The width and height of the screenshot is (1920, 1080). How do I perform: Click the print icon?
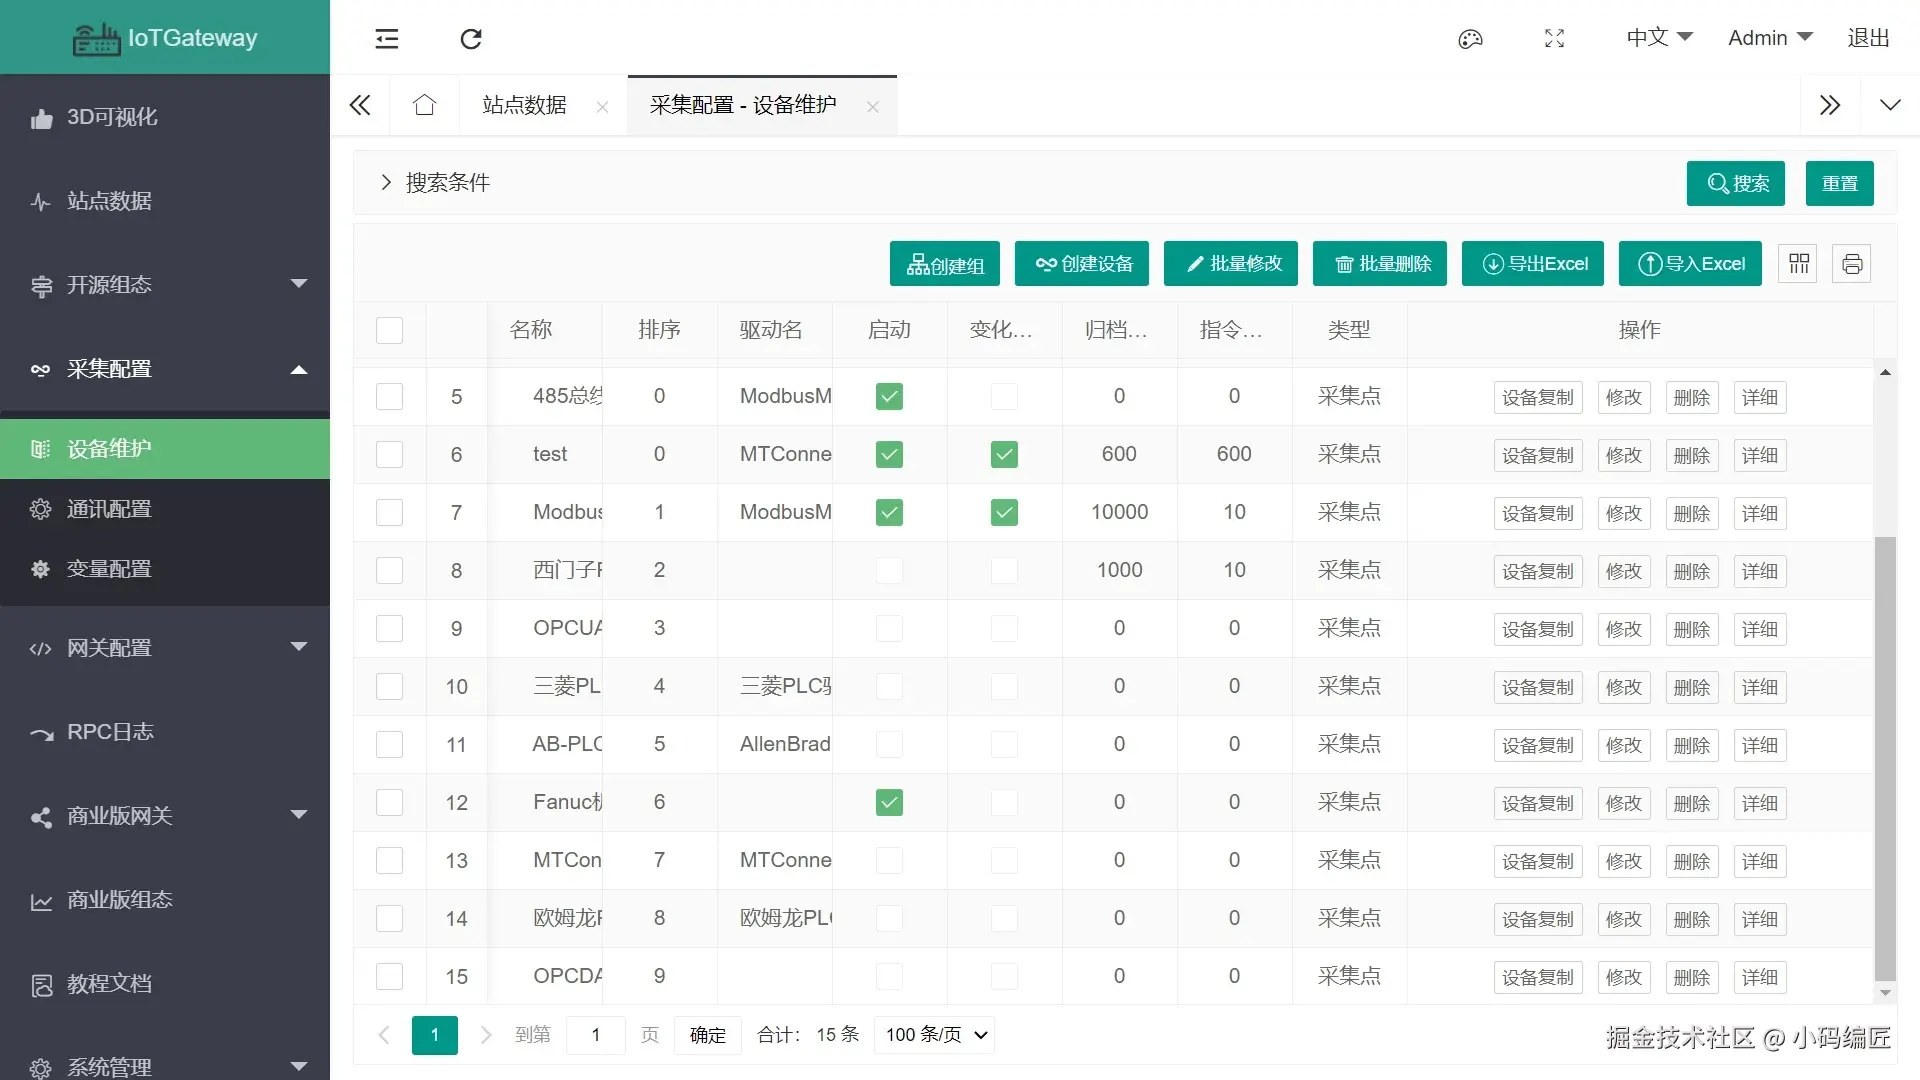[1852, 264]
